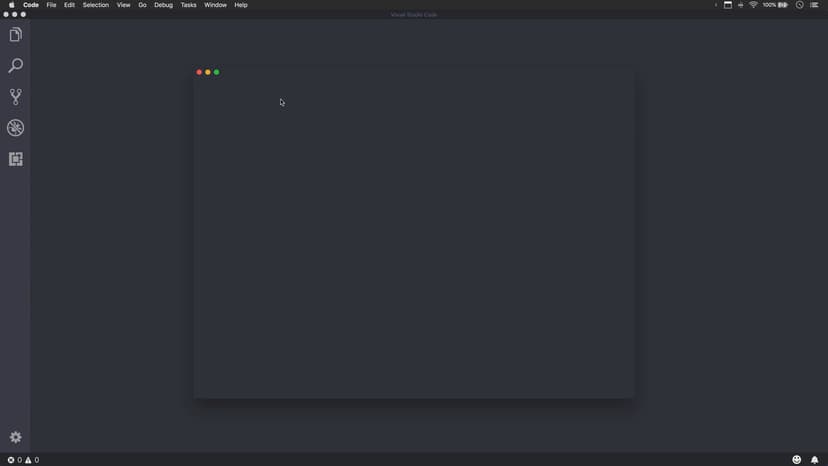The image size is (828, 466).
Task: Open the File menu
Action: coord(51,5)
